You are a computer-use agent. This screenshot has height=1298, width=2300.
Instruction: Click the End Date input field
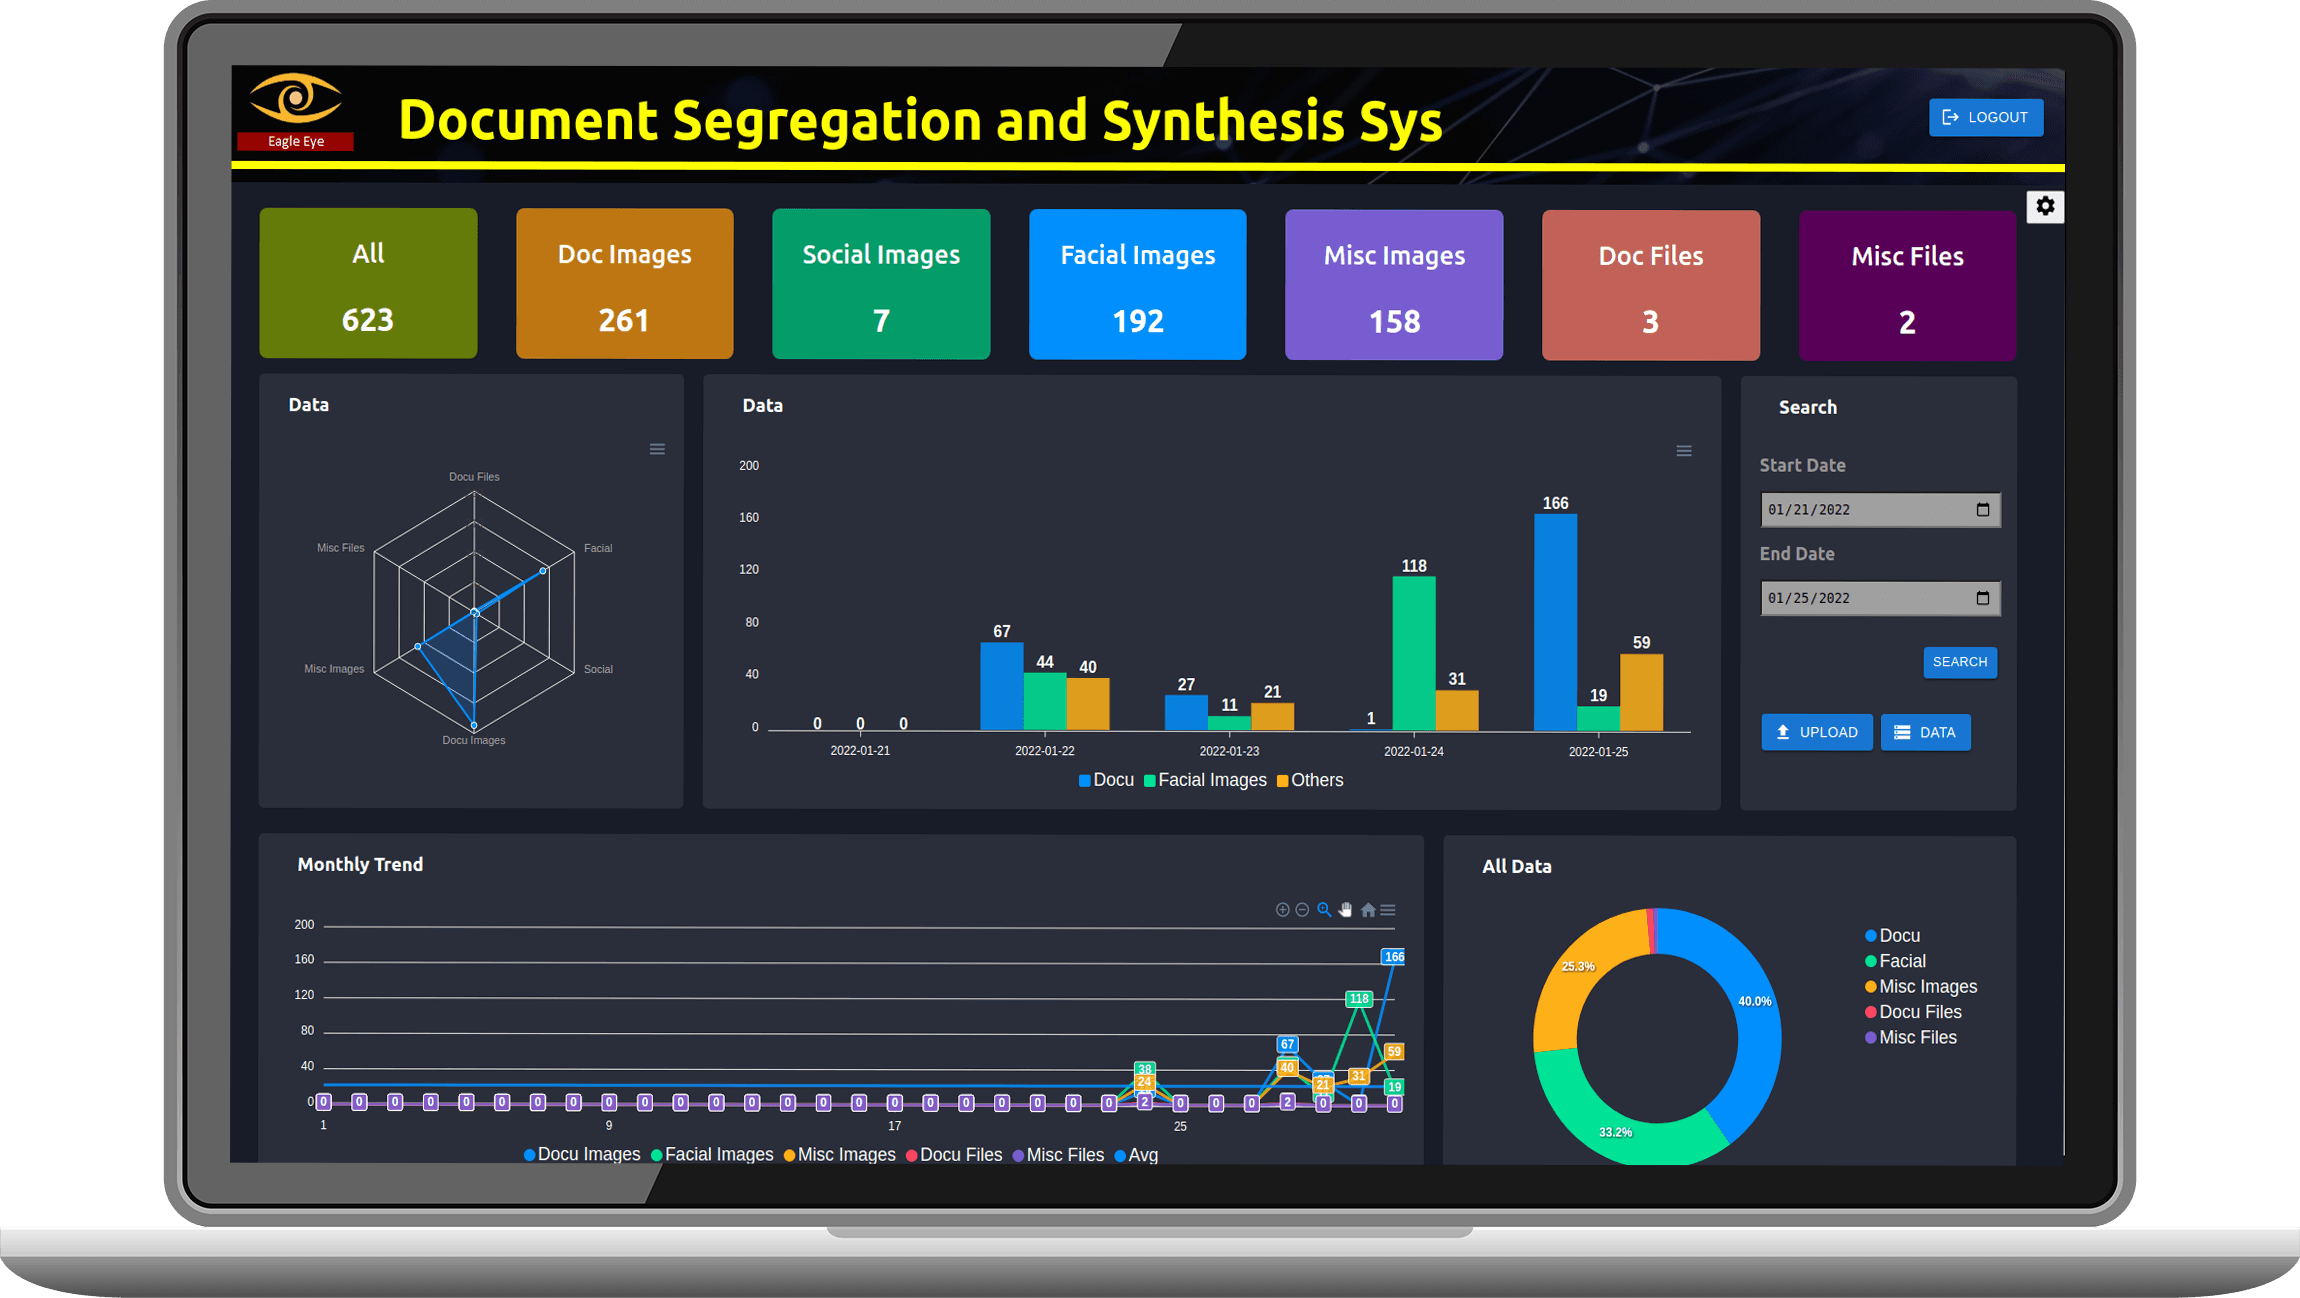click(1865, 598)
